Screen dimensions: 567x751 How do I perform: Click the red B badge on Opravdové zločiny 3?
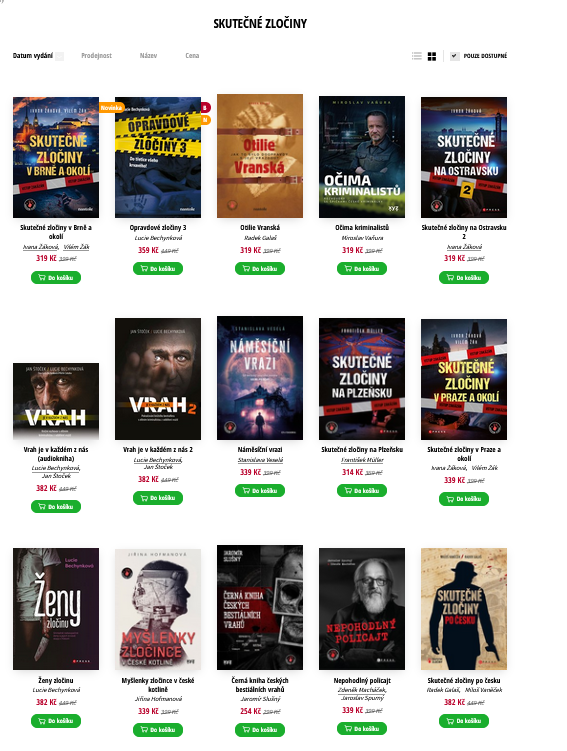pos(205,107)
